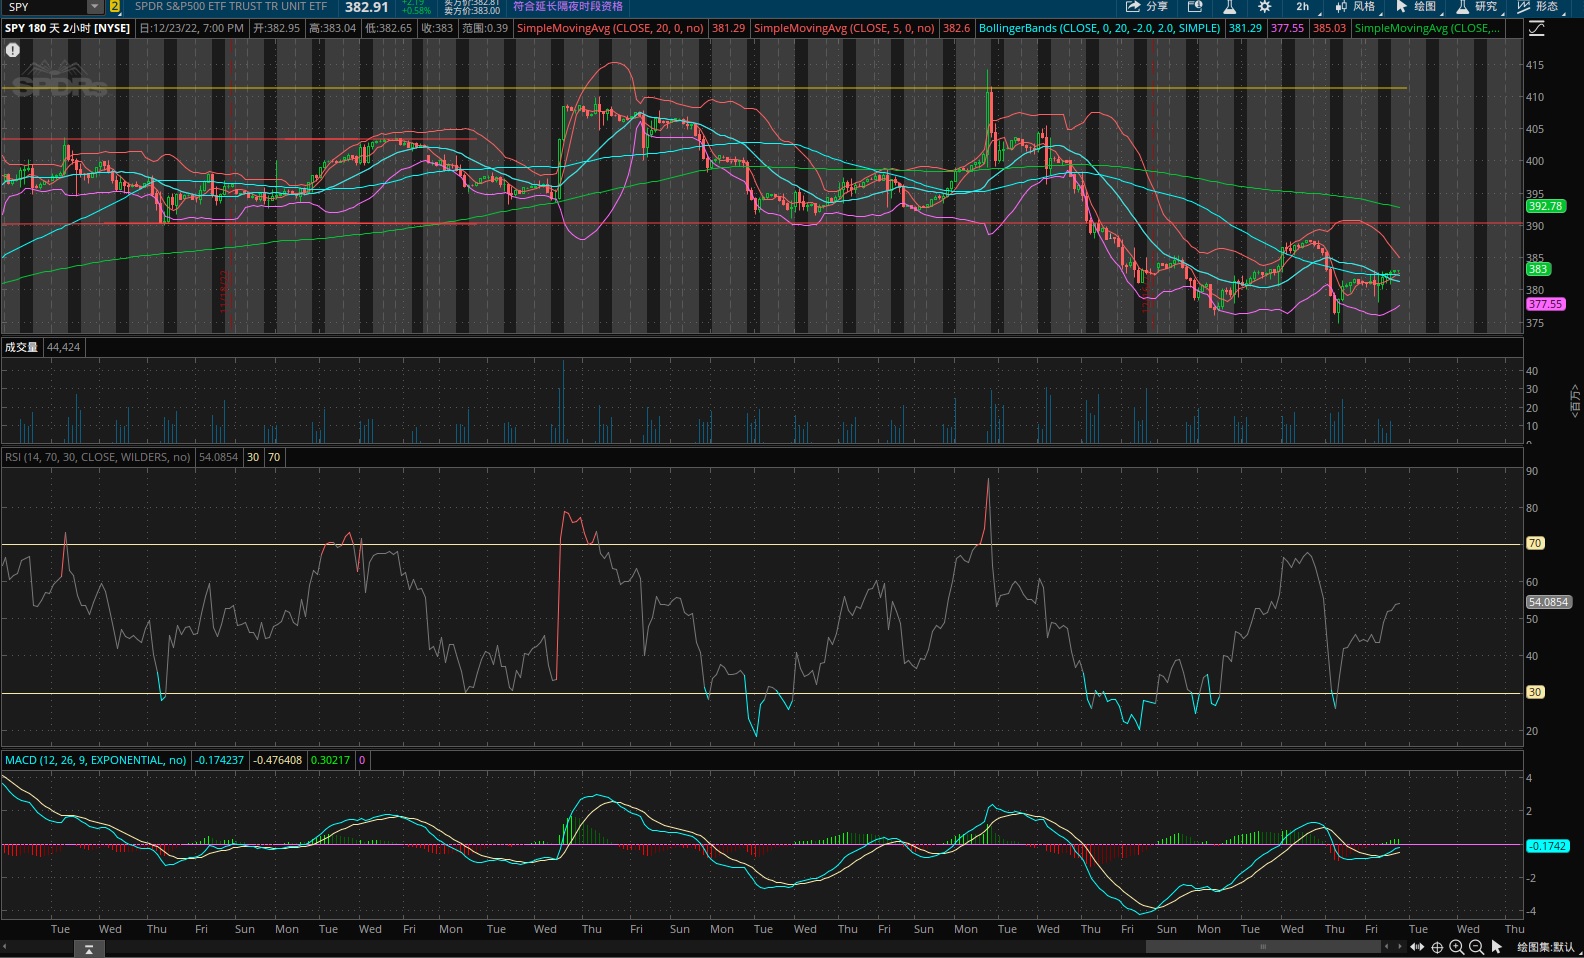Select the BollingerBands study label
This screenshot has width=1584, height=958.
(x=1099, y=28)
